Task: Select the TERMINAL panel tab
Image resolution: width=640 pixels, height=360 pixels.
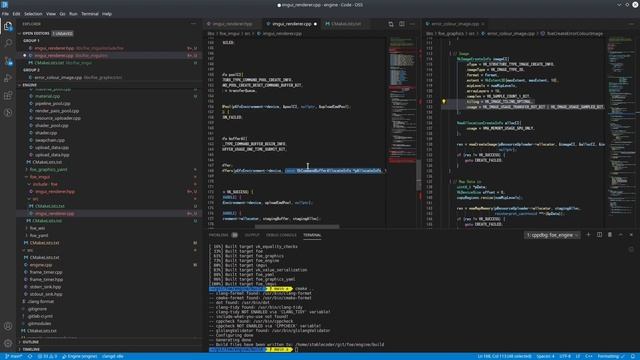Action: (x=312, y=235)
